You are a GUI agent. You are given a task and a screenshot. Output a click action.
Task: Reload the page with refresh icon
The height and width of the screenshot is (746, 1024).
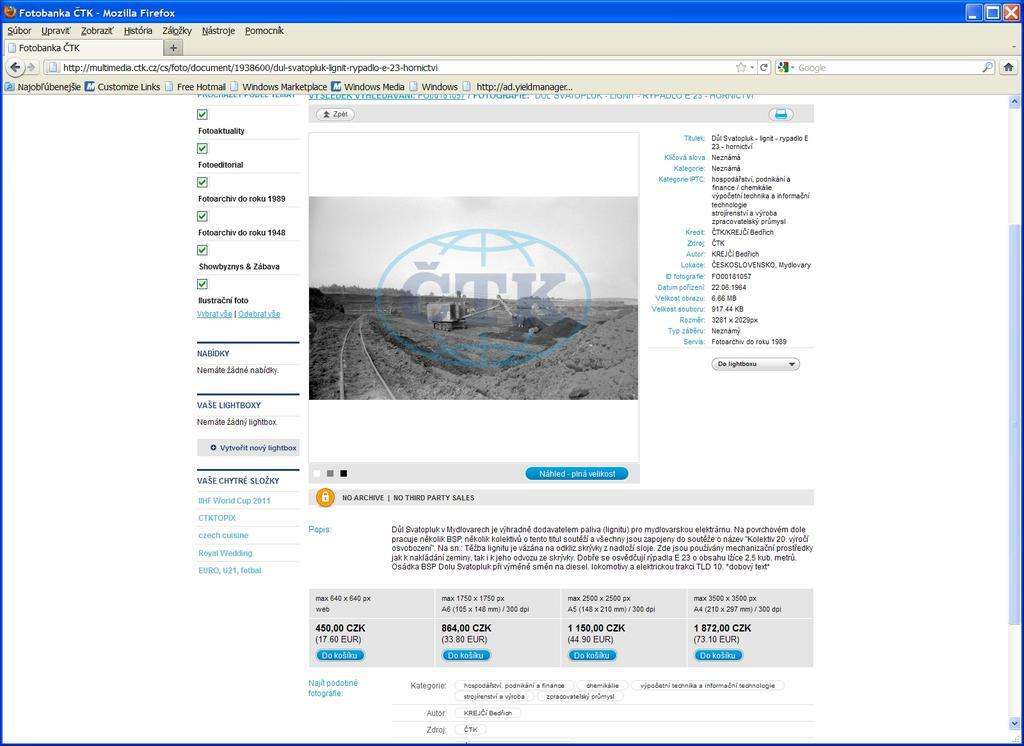click(x=763, y=67)
